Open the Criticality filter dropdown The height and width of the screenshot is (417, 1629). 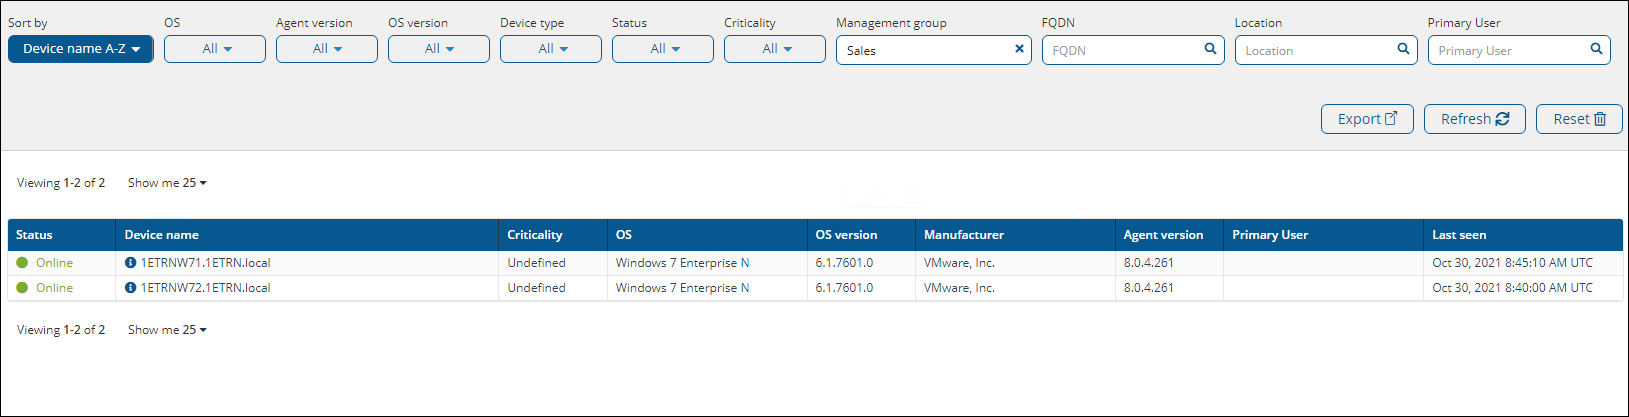tap(775, 49)
